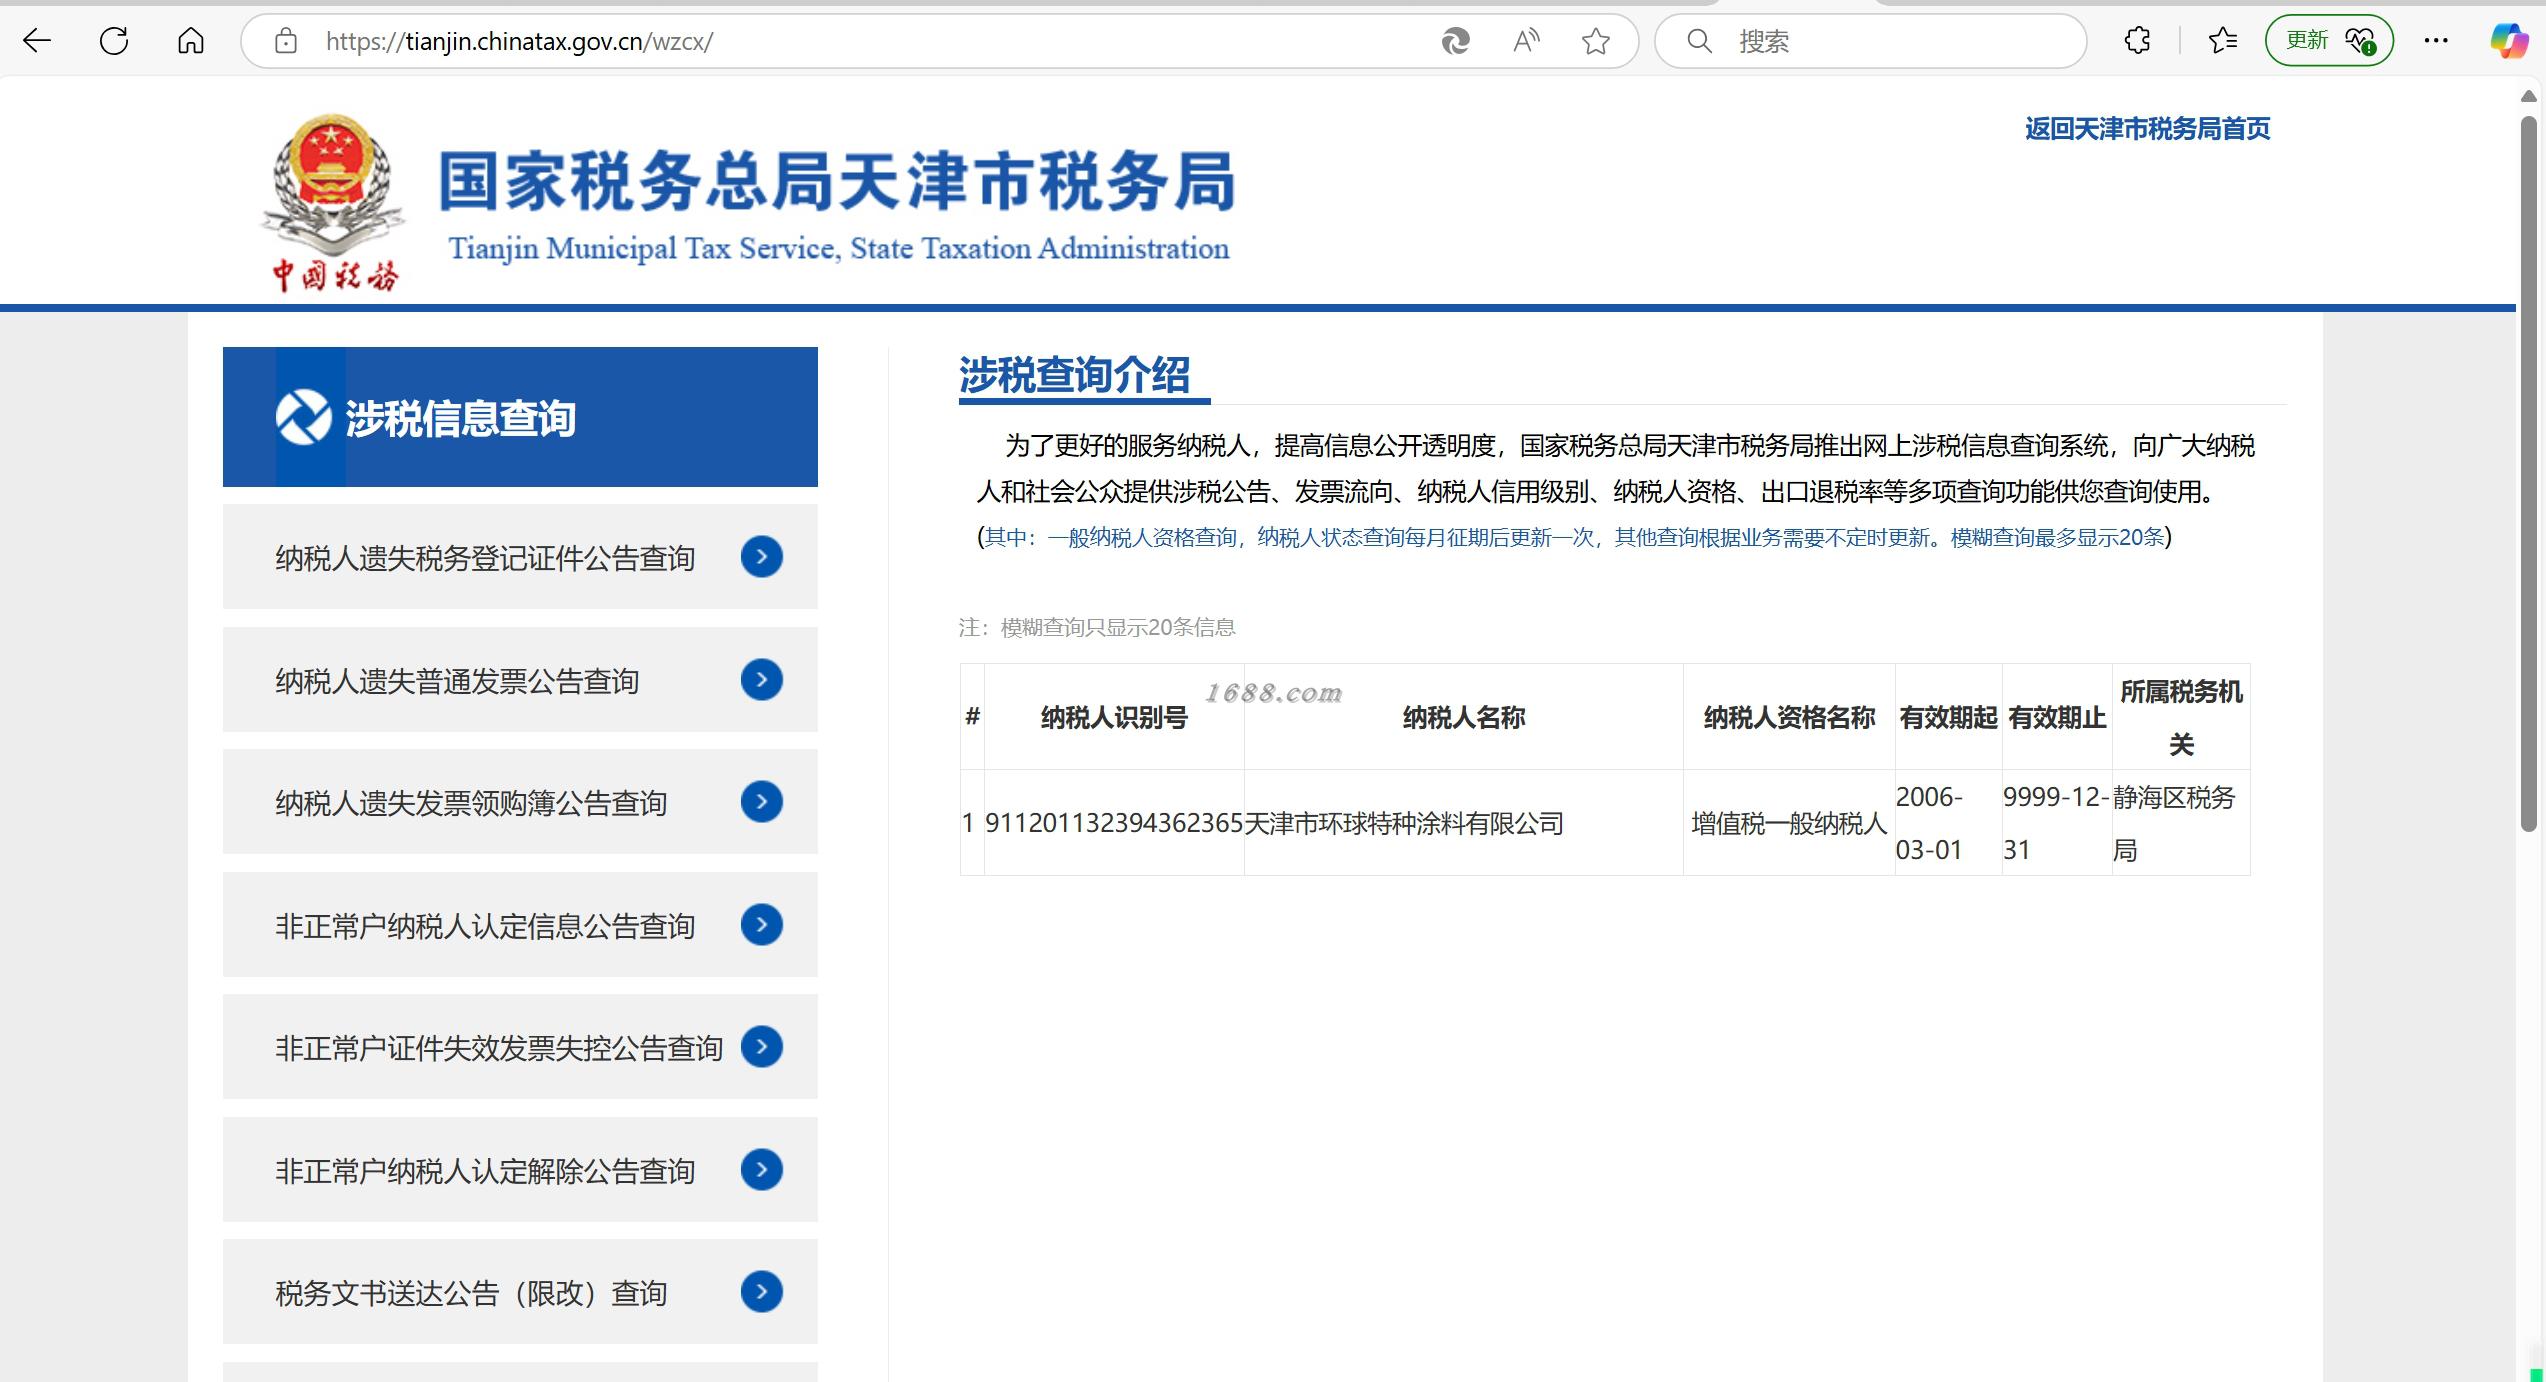
Task: Open the browser extensions puzzle icon
Action: (2137, 41)
